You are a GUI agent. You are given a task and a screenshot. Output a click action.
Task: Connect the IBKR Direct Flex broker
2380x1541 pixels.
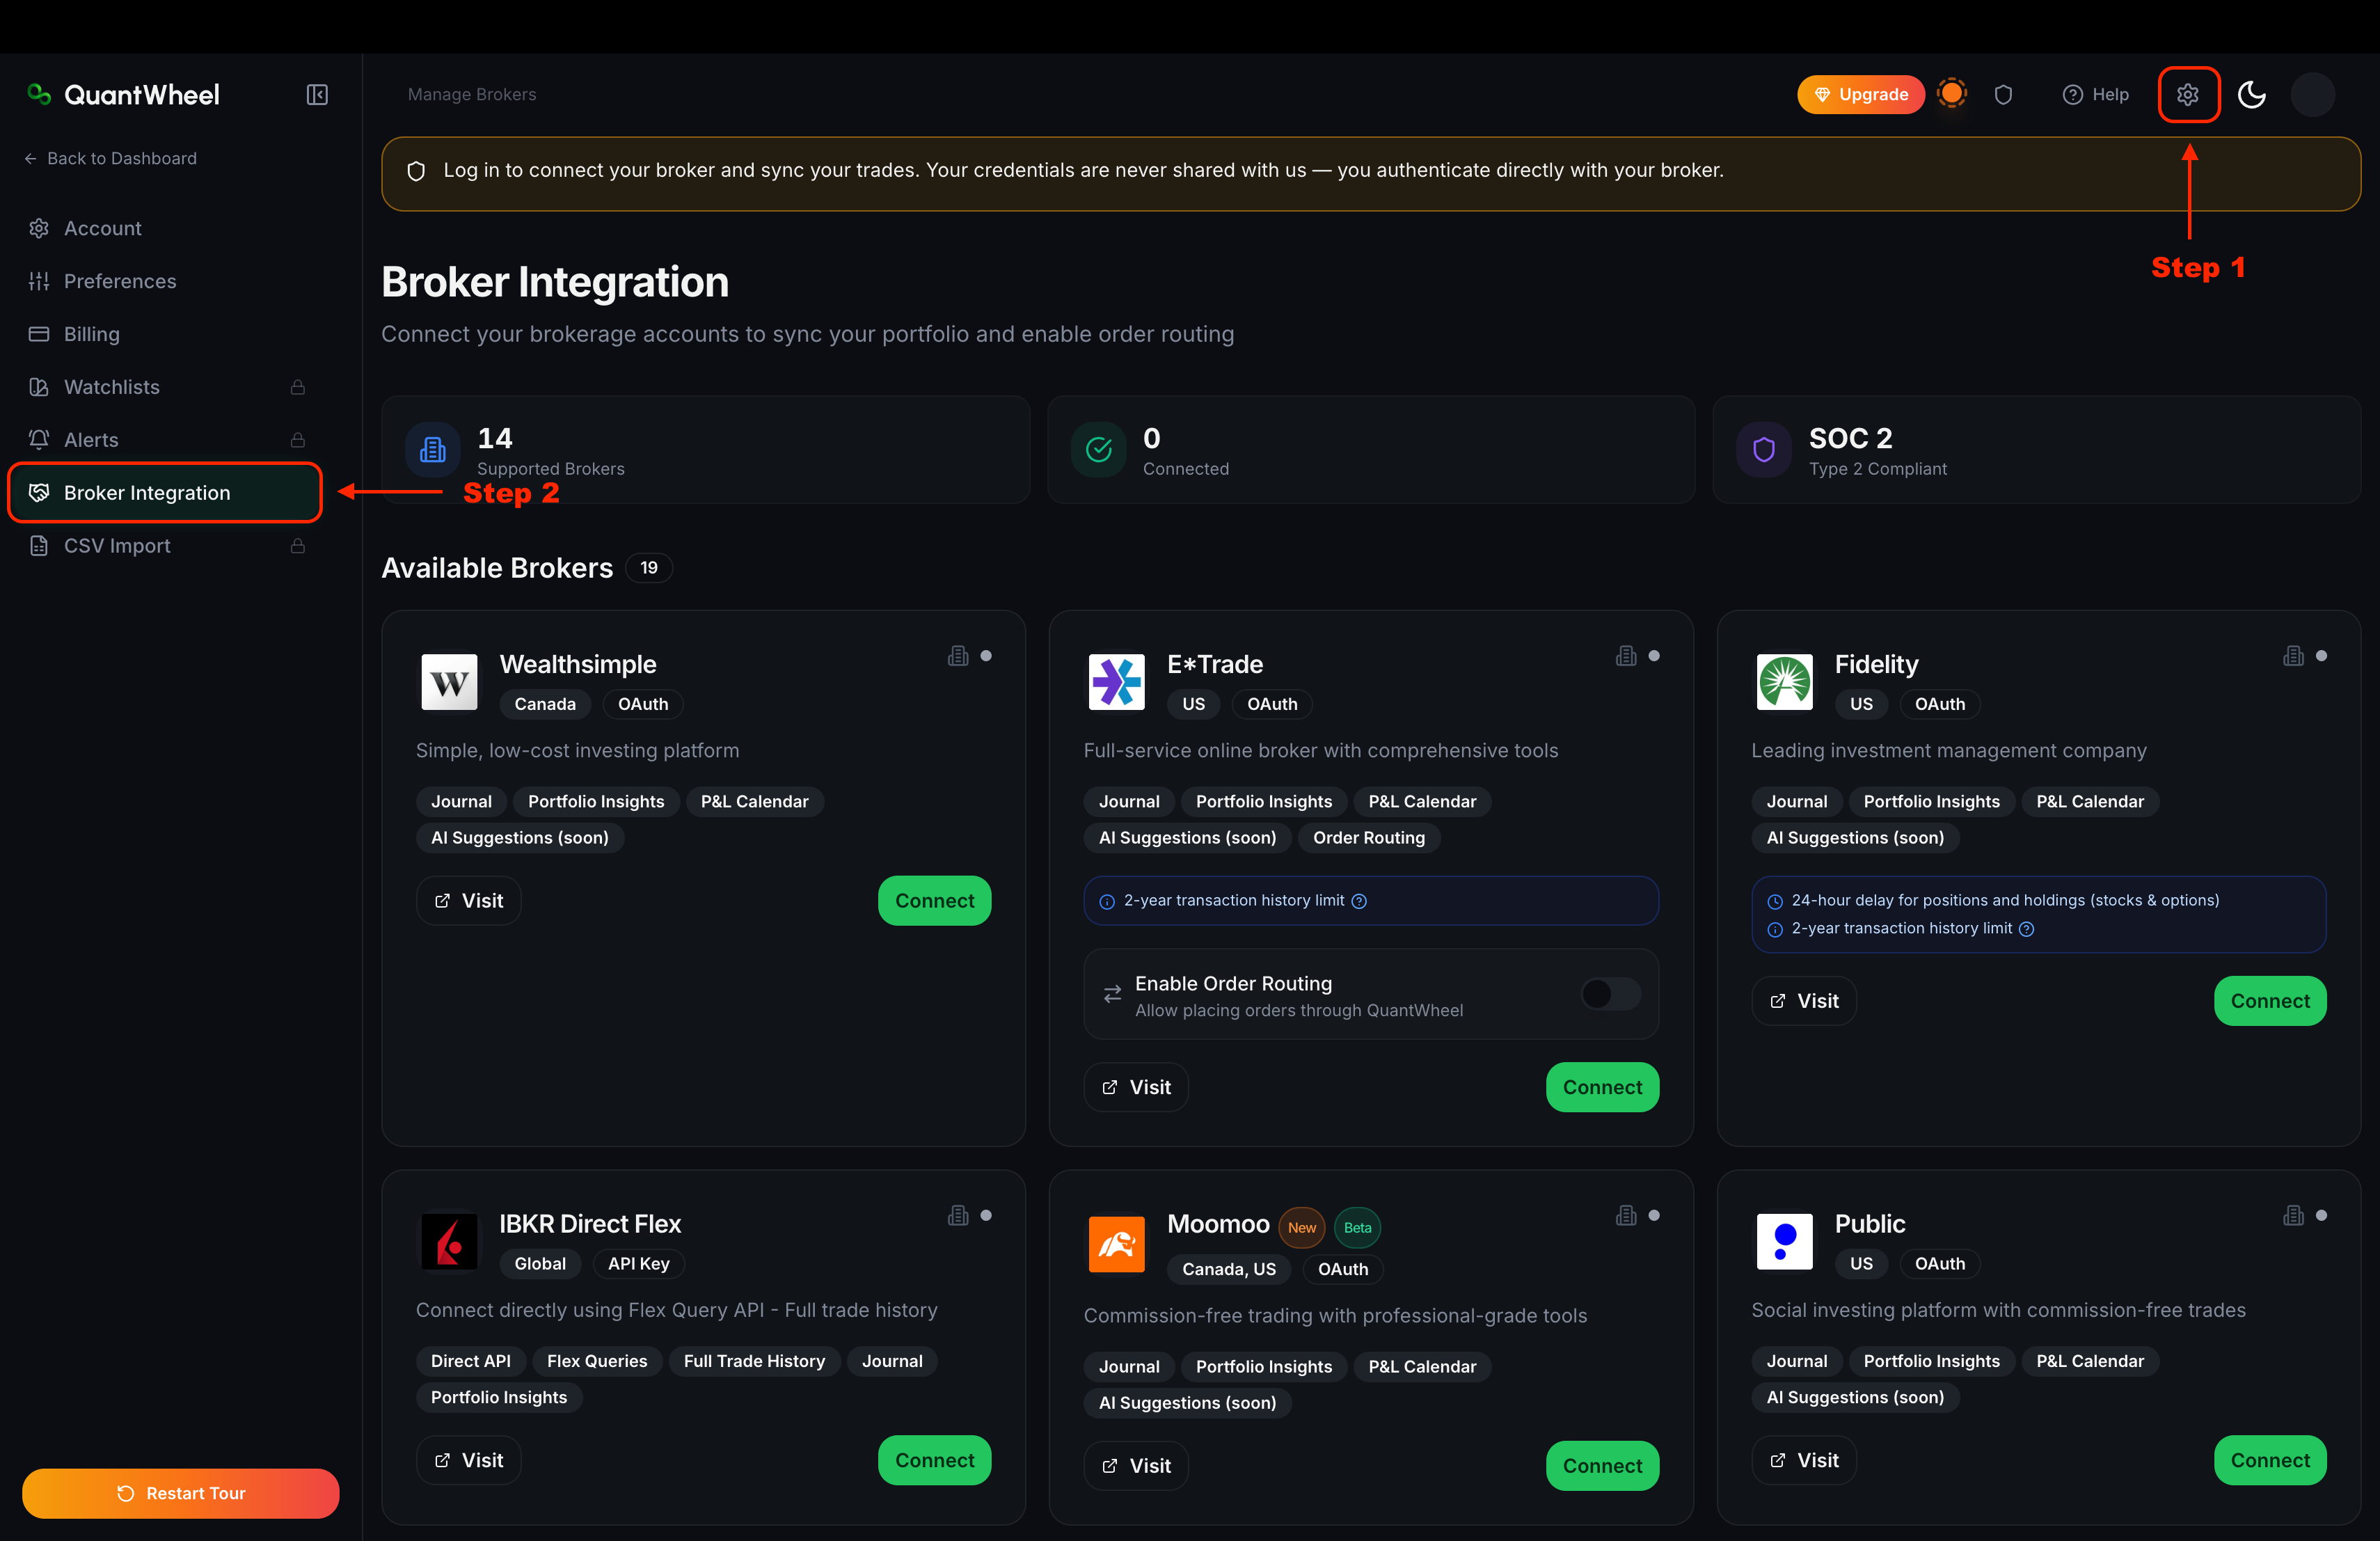(x=934, y=1460)
